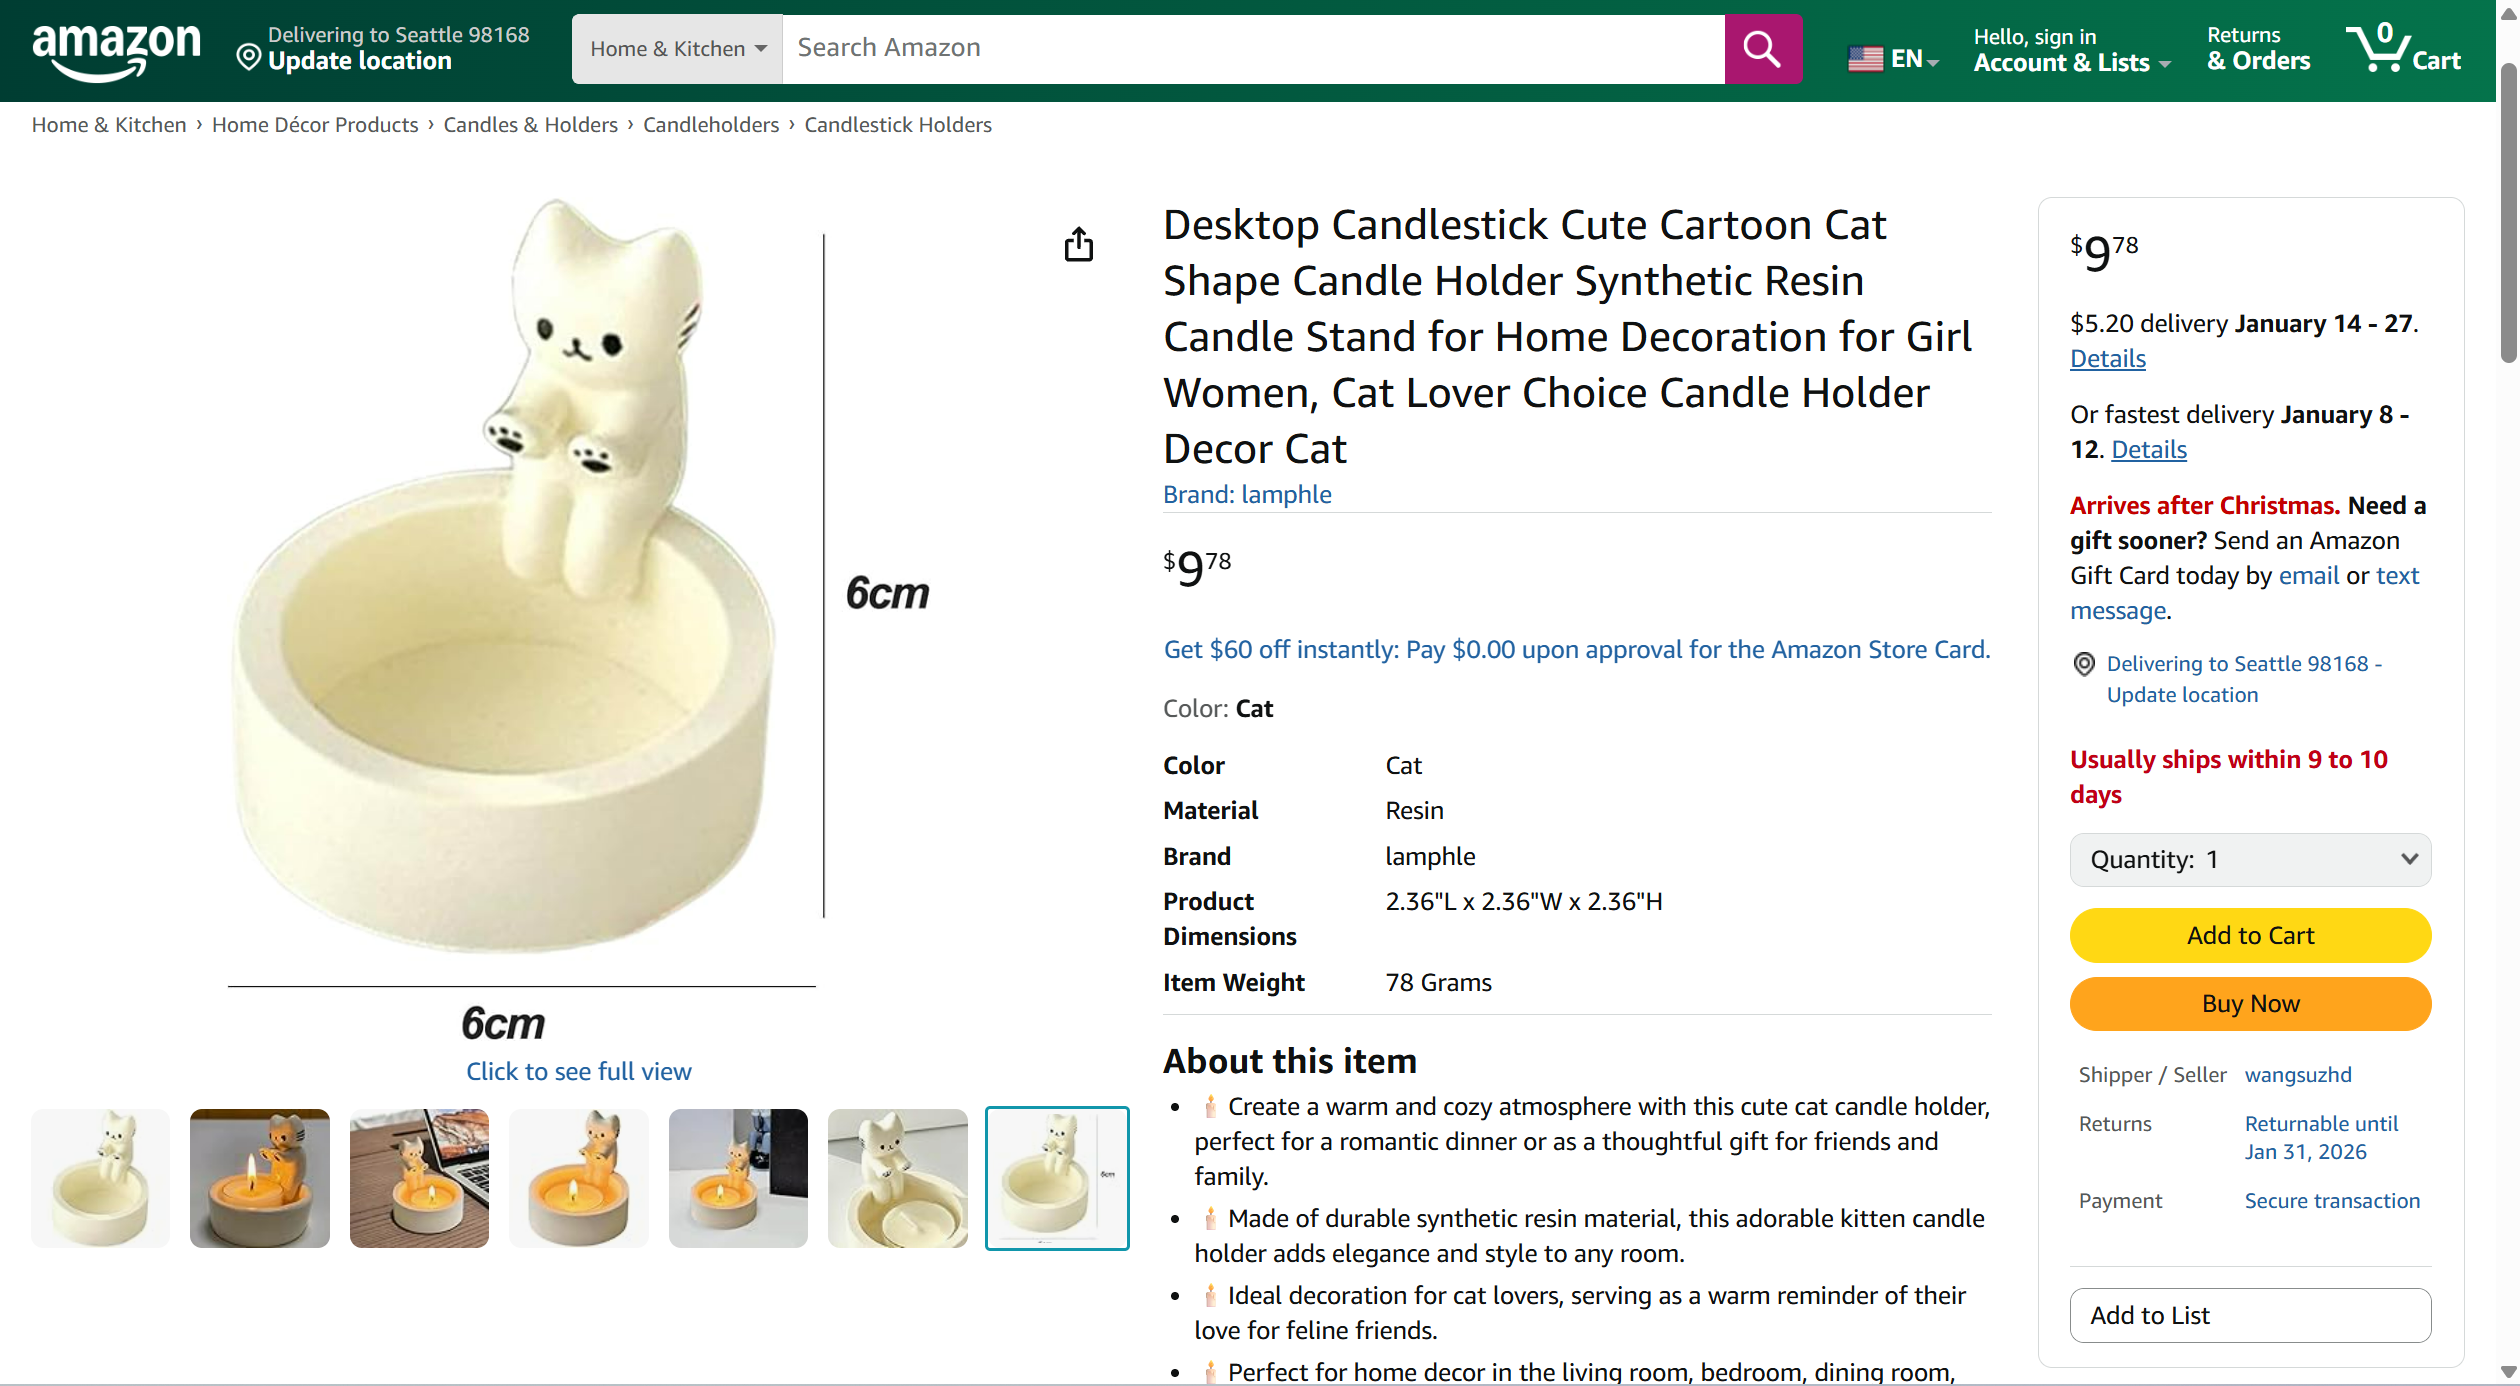Click the Buy Now button
This screenshot has width=2520, height=1386.
(2250, 1004)
